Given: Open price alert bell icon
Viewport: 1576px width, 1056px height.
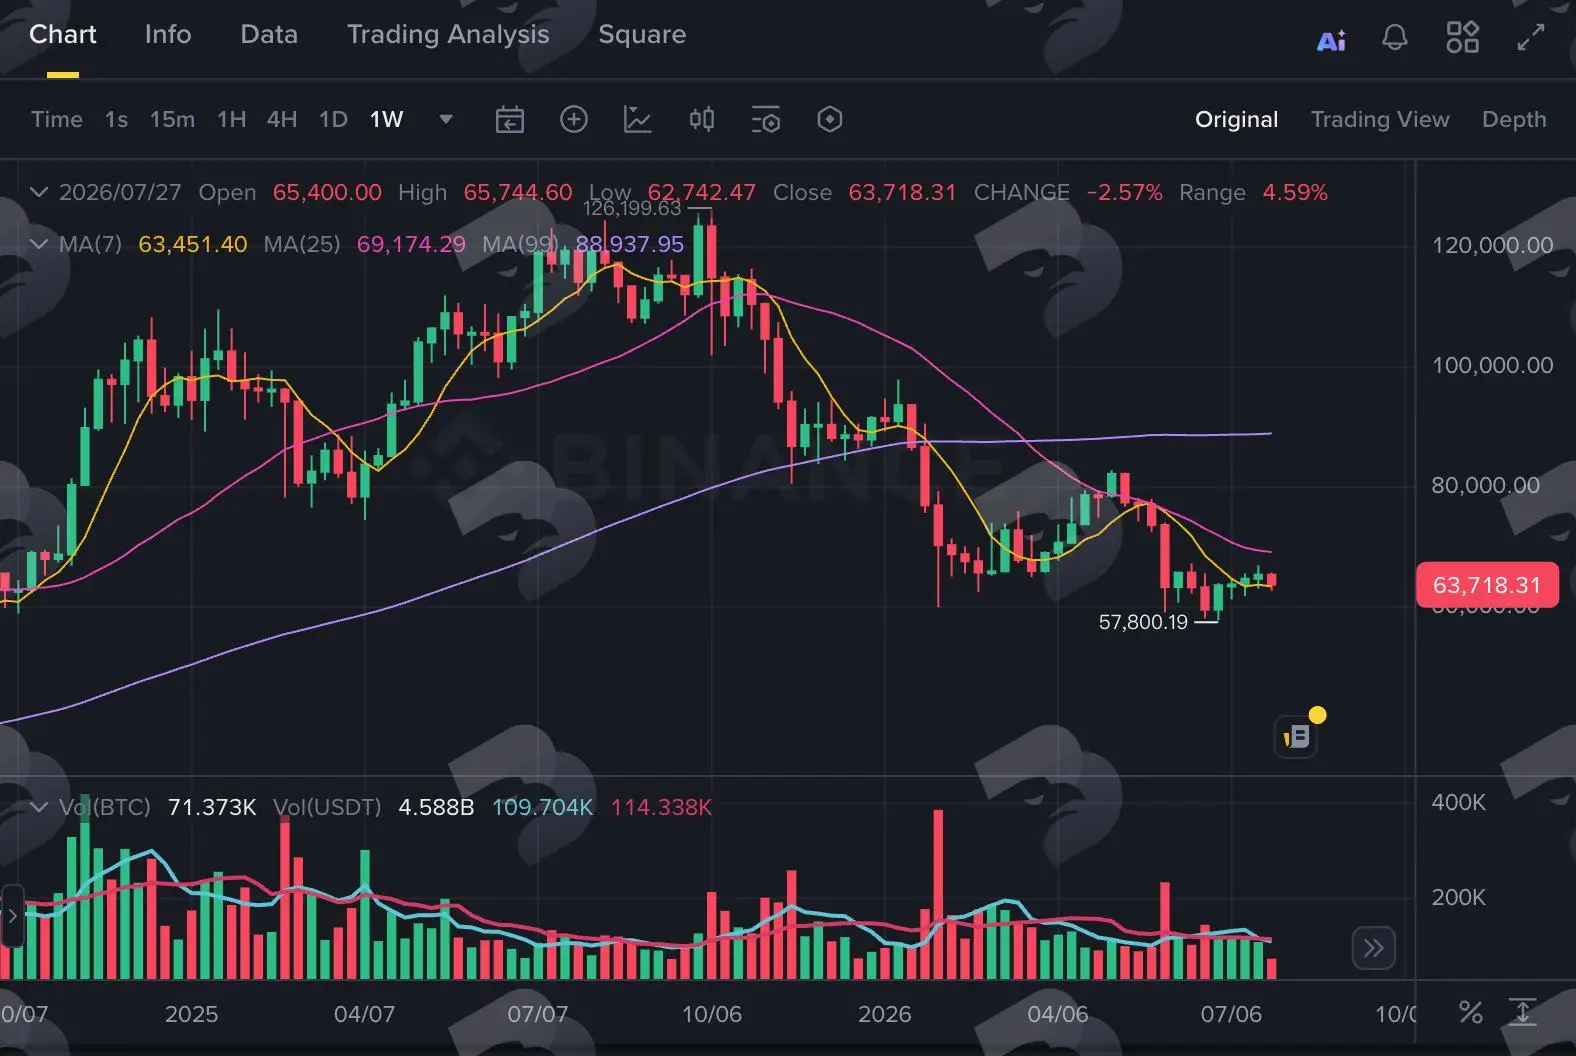Looking at the screenshot, I should [x=1395, y=38].
